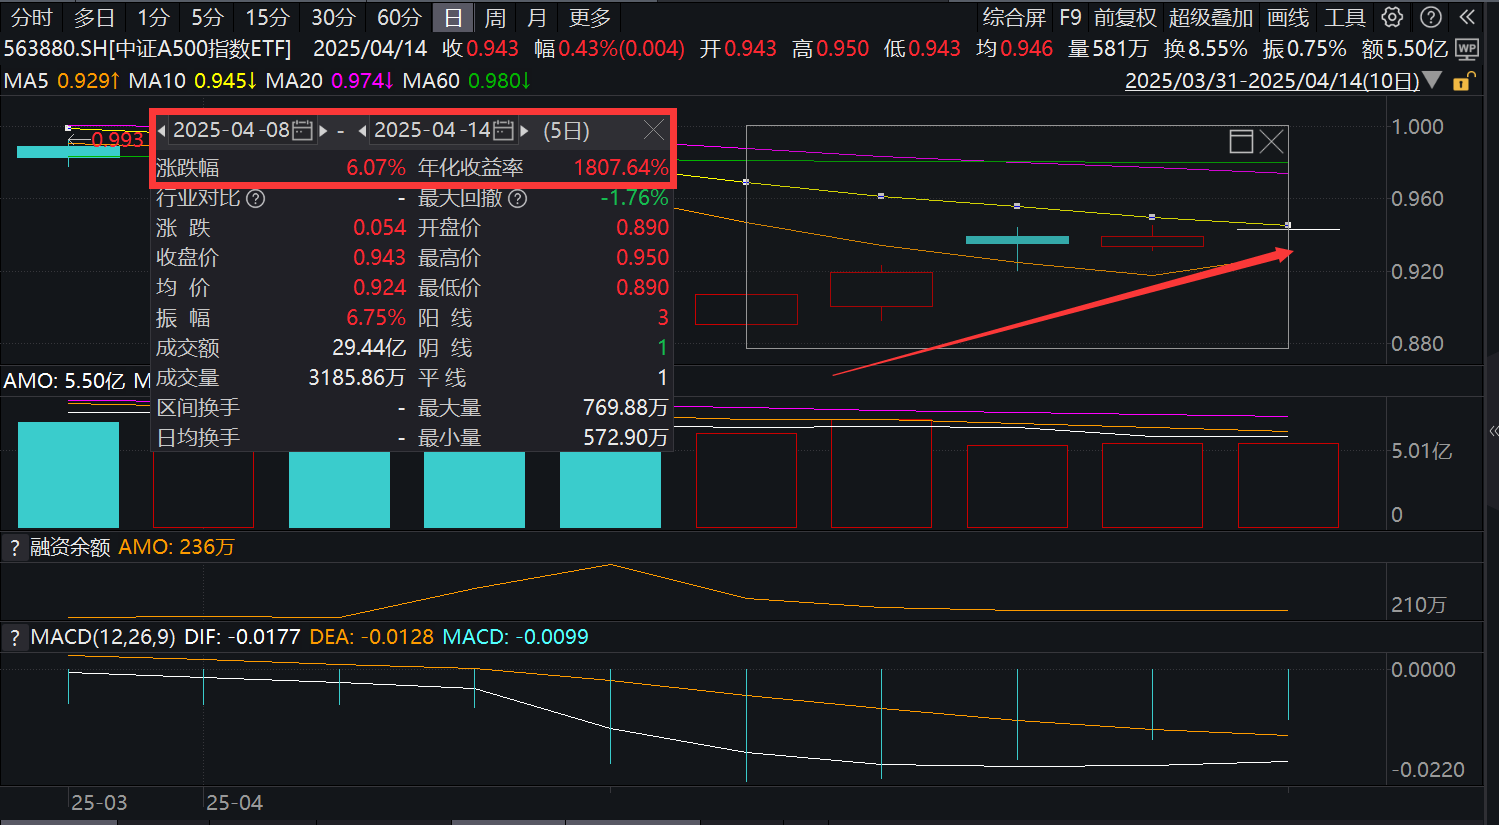Open the settings gear icon
1499x825 pixels.
pos(1392,17)
